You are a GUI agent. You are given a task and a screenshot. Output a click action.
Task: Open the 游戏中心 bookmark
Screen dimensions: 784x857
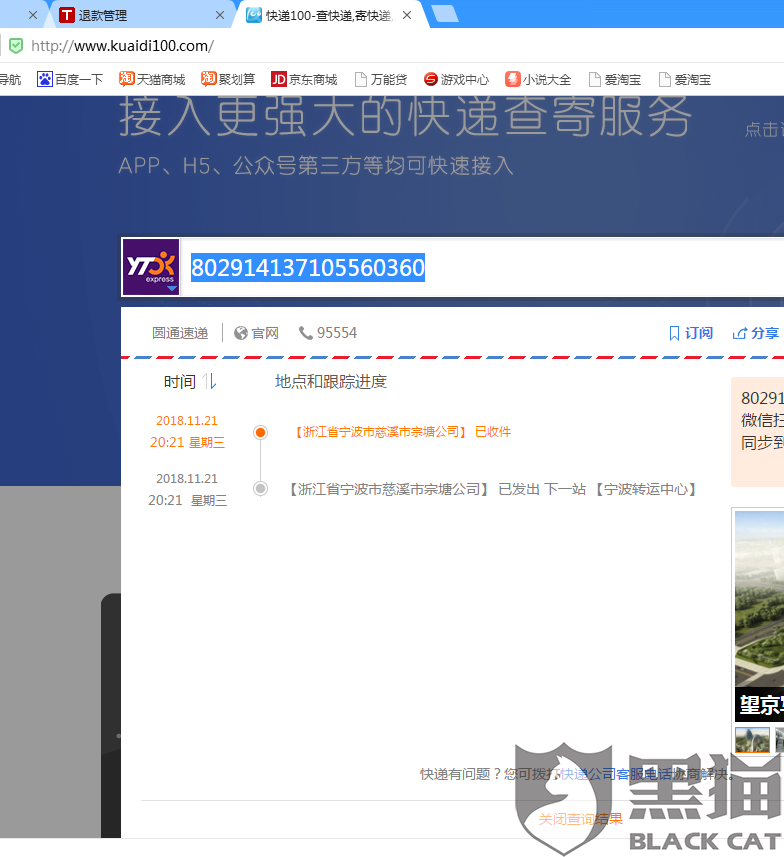click(x=457, y=80)
